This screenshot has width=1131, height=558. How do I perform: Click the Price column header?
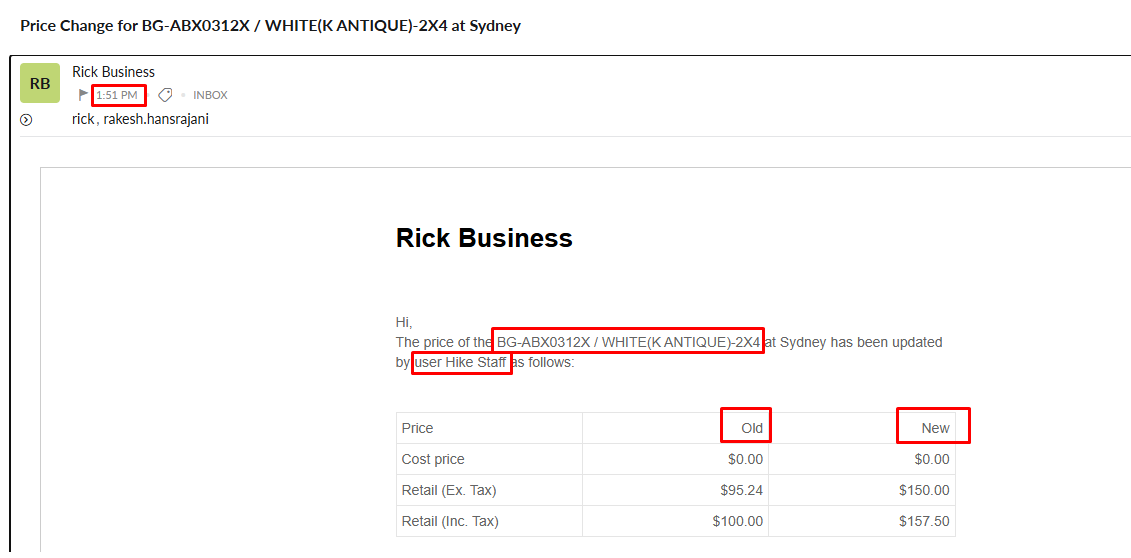pos(417,428)
